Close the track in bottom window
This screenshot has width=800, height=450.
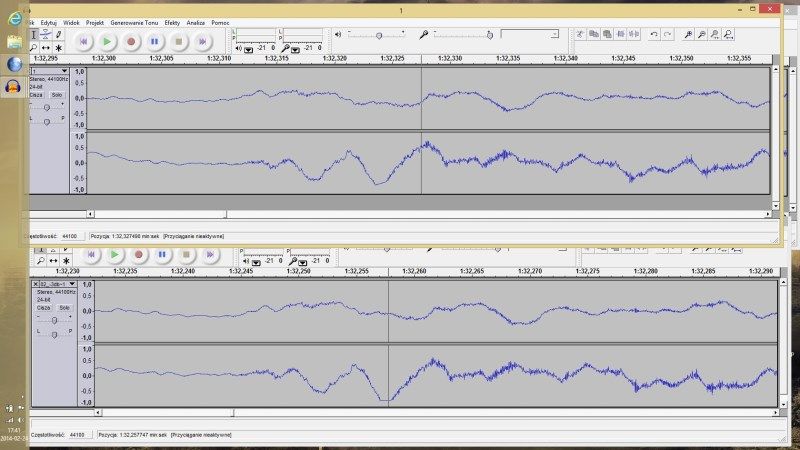point(36,284)
